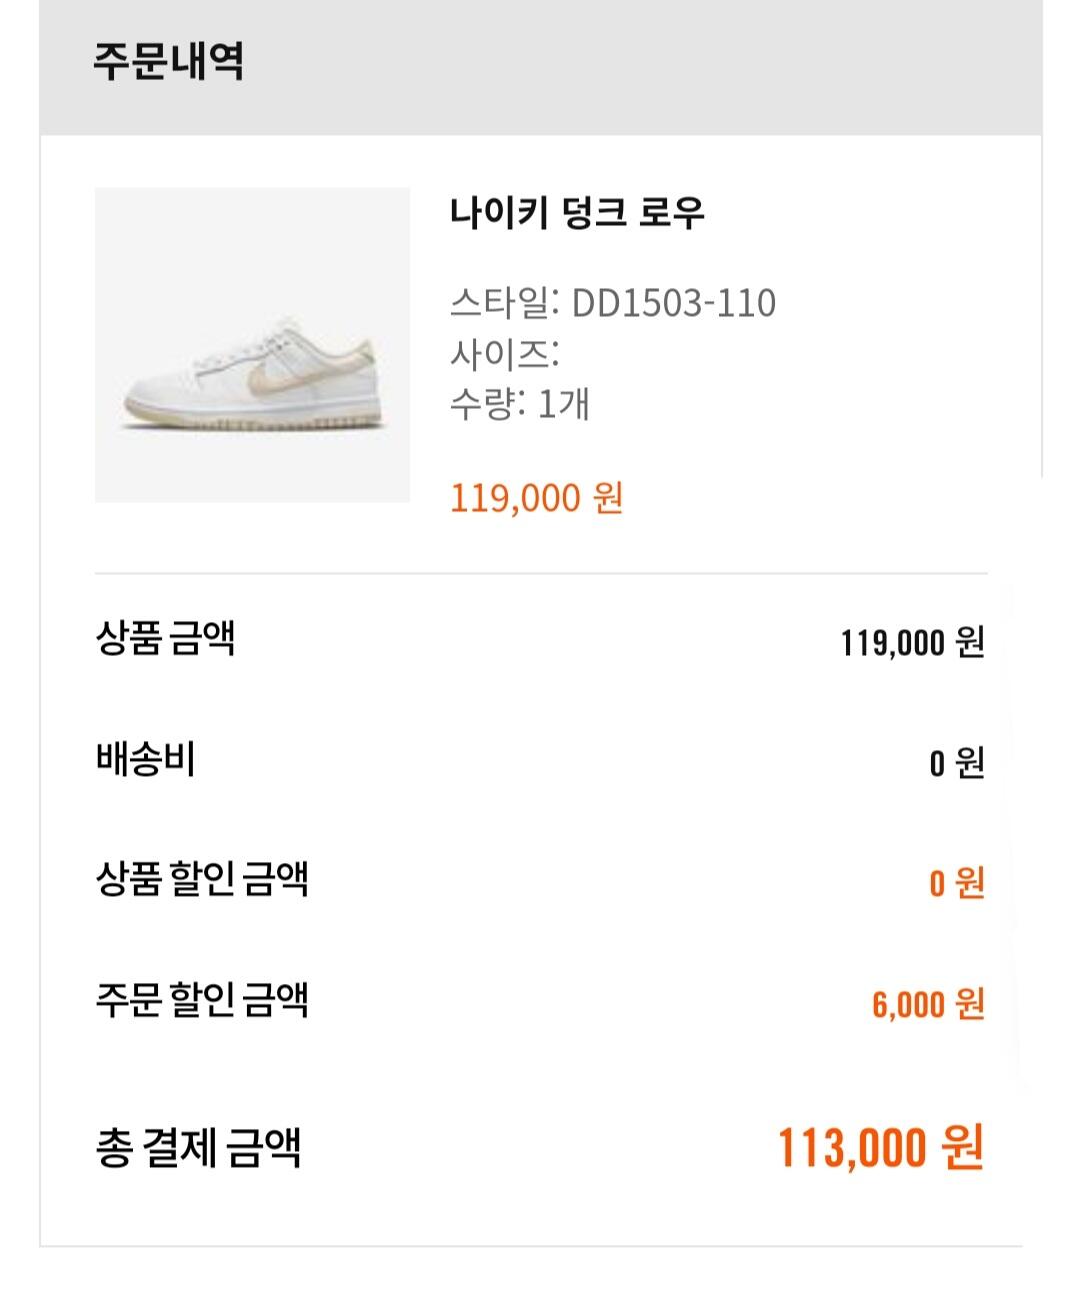Click the 6,000 원 order discount value
Image resolution: width=1080 pixels, height=1294 pixels.
coord(927,1004)
